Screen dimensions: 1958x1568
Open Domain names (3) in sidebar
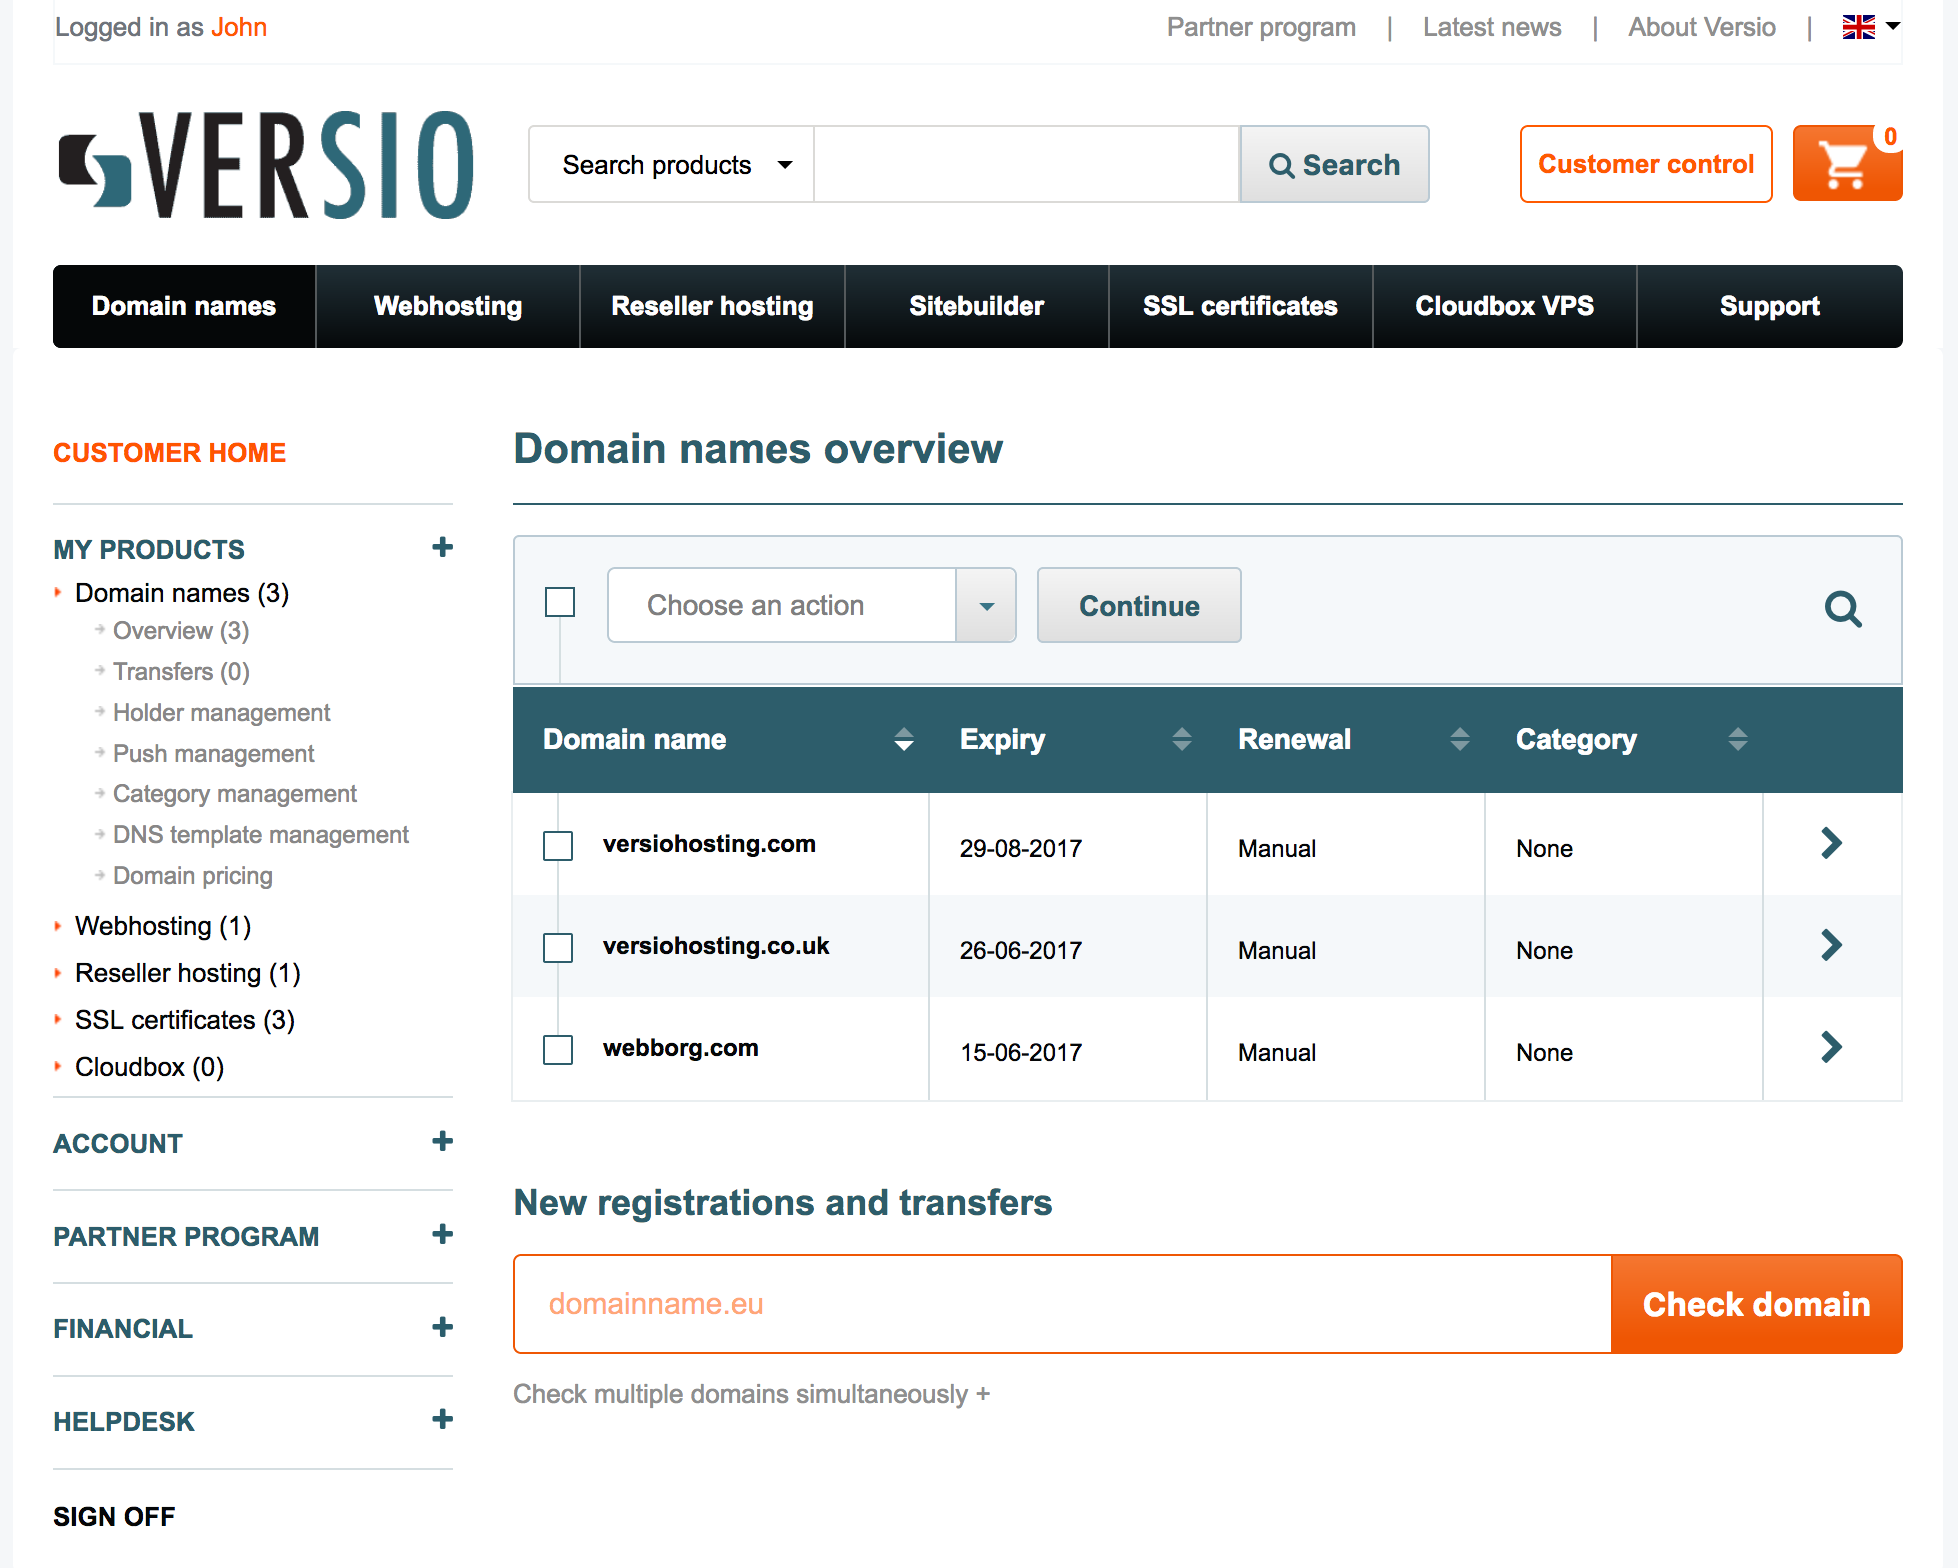coord(182,593)
